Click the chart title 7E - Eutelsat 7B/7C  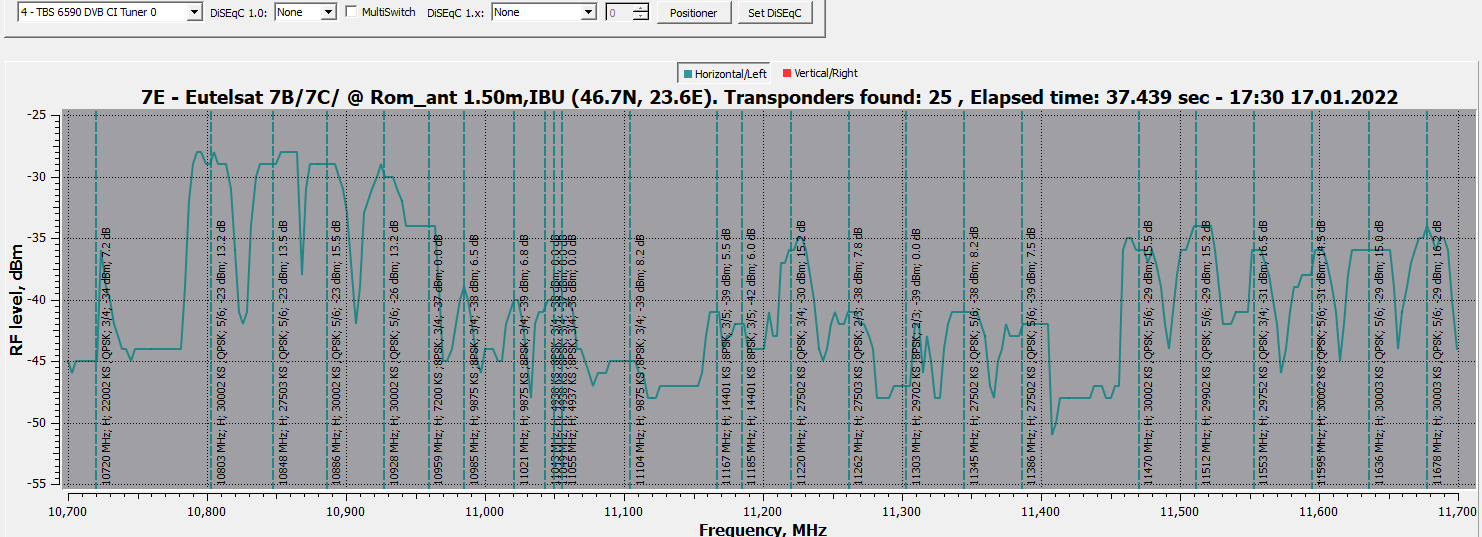(x=769, y=97)
